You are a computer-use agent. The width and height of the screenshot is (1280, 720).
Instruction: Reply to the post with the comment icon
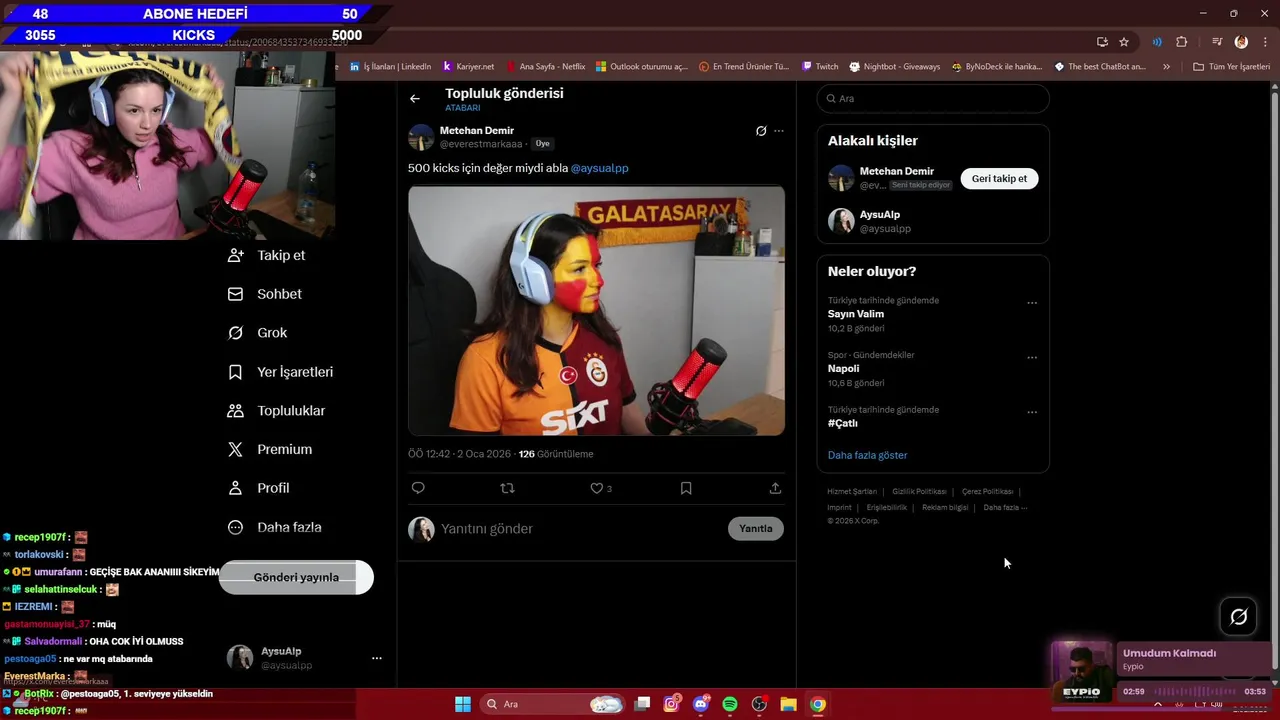click(418, 488)
